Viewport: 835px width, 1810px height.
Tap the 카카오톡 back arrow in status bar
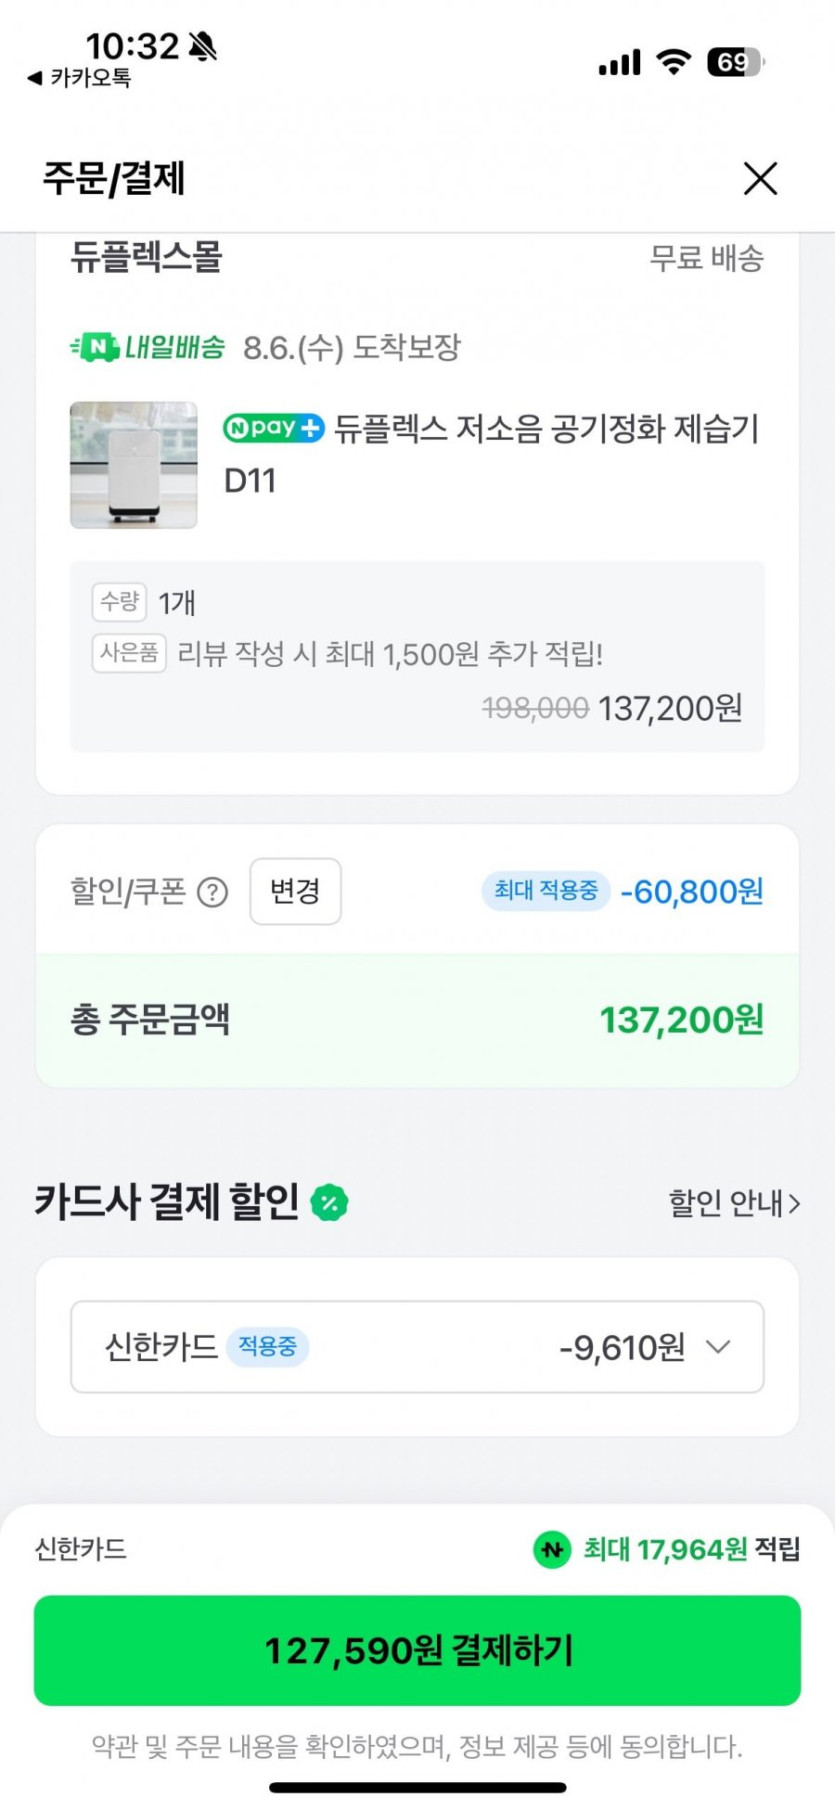[x=35, y=78]
